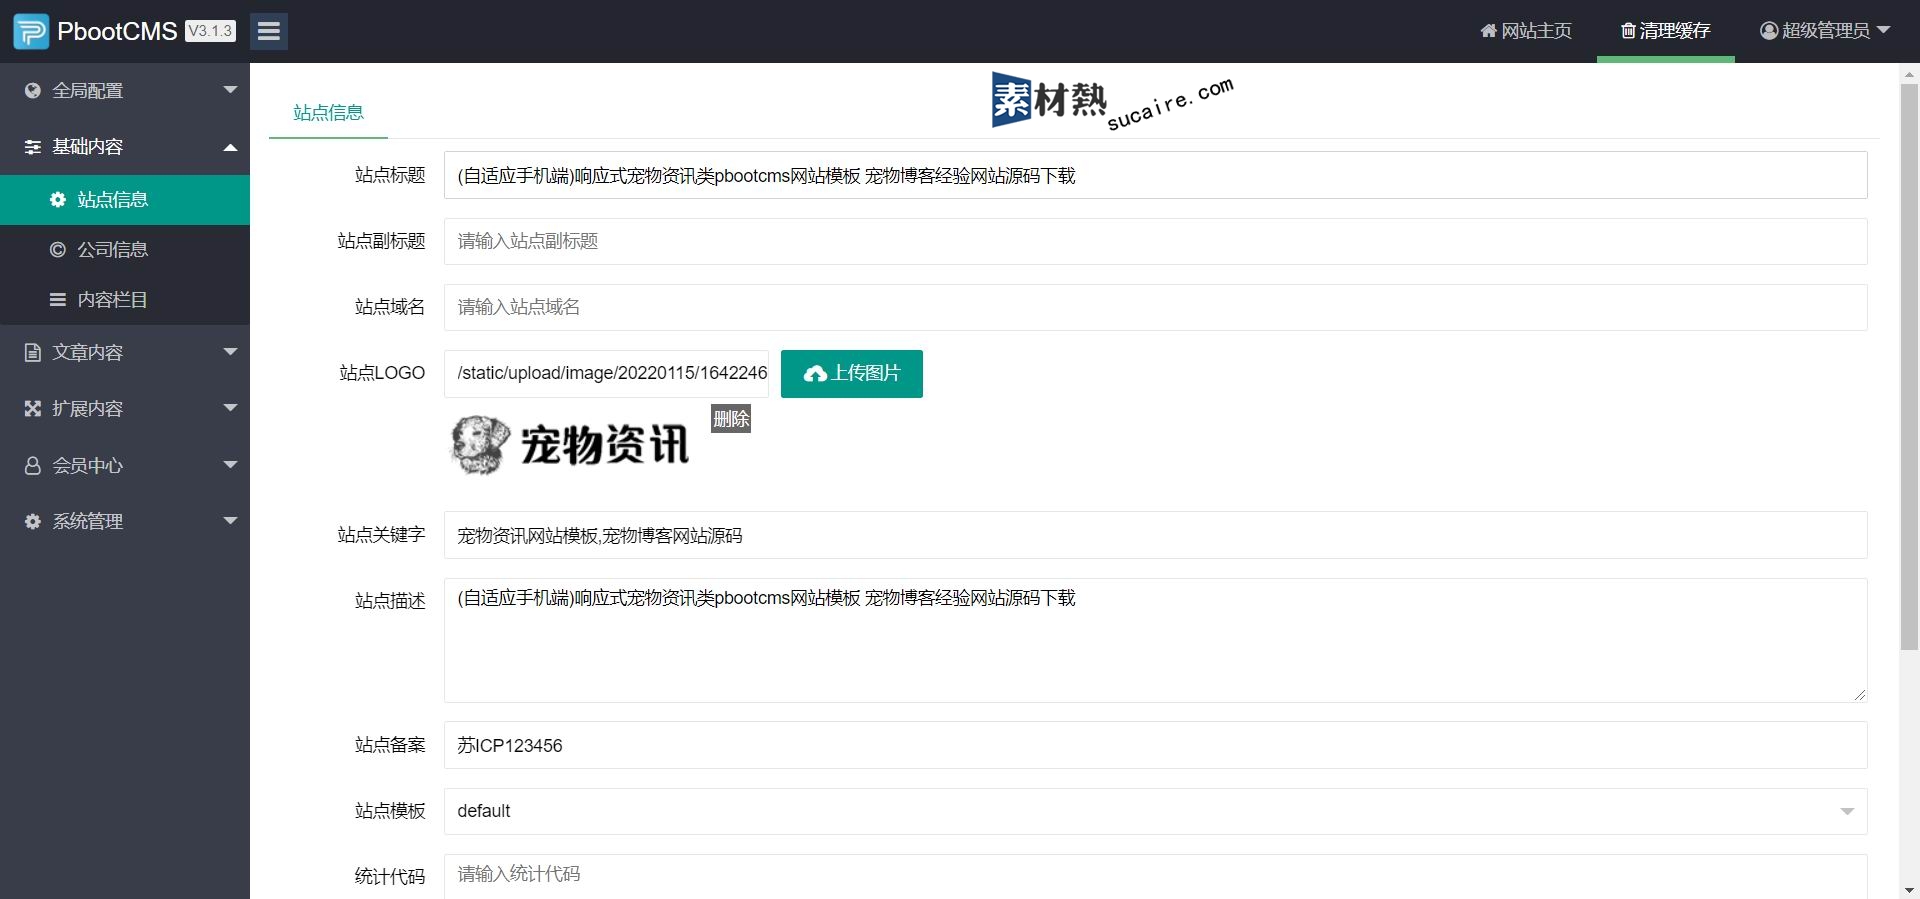Image resolution: width=1920 pixels, height=899 pixels.
Task: Click the PbootCMS brand title
Action: [x=117, y=32]
